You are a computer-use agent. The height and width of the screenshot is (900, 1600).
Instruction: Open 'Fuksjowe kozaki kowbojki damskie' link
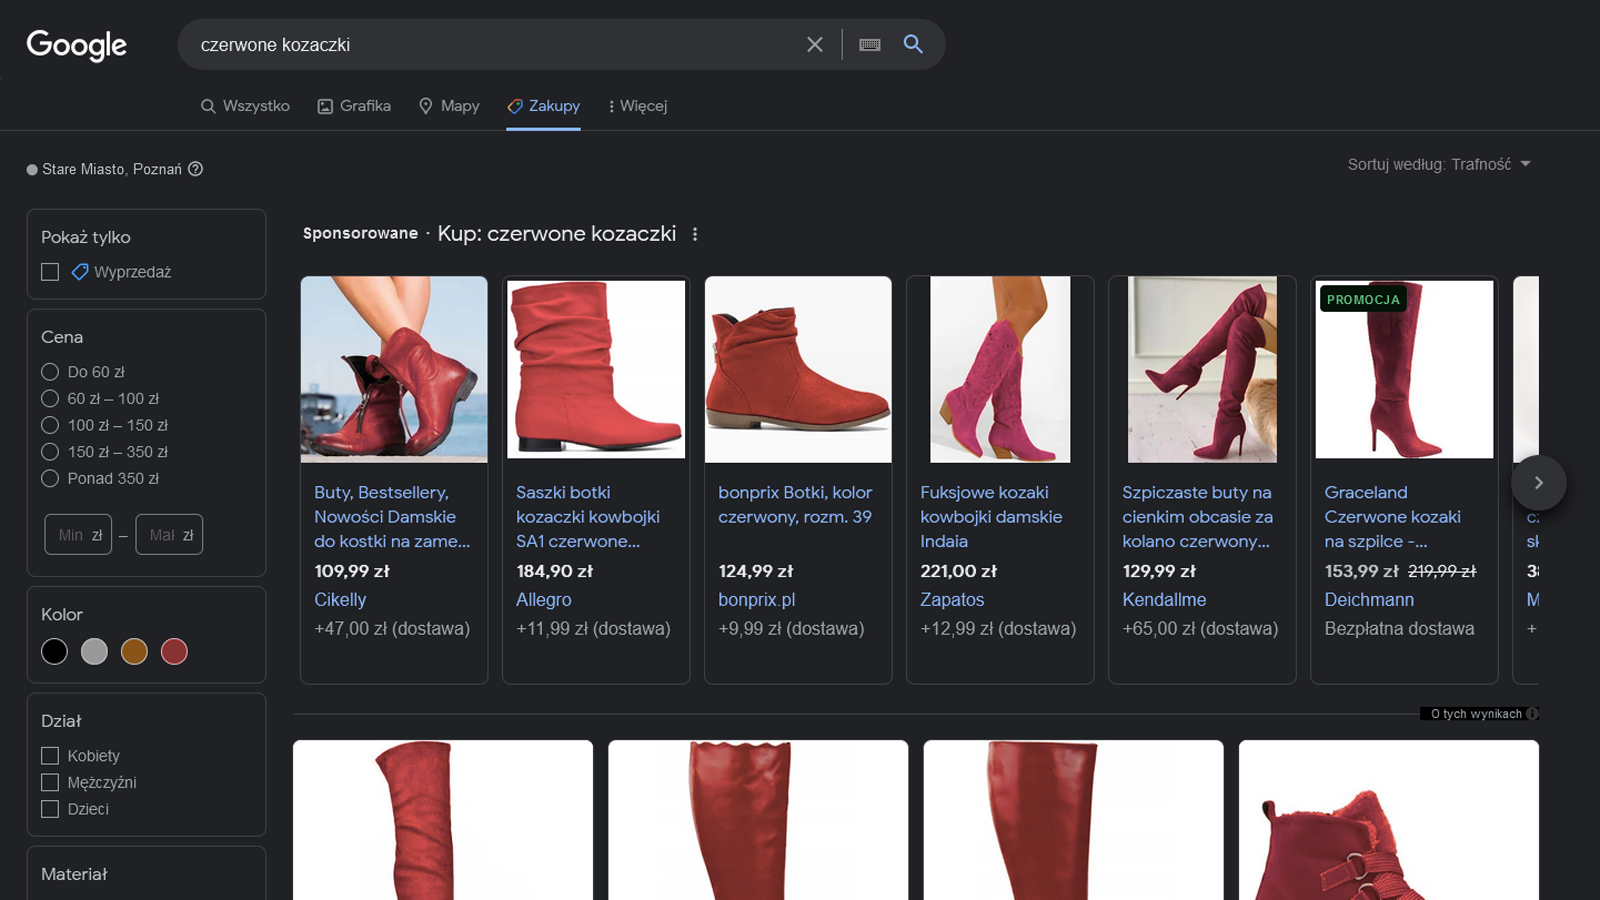coord(991,517)
